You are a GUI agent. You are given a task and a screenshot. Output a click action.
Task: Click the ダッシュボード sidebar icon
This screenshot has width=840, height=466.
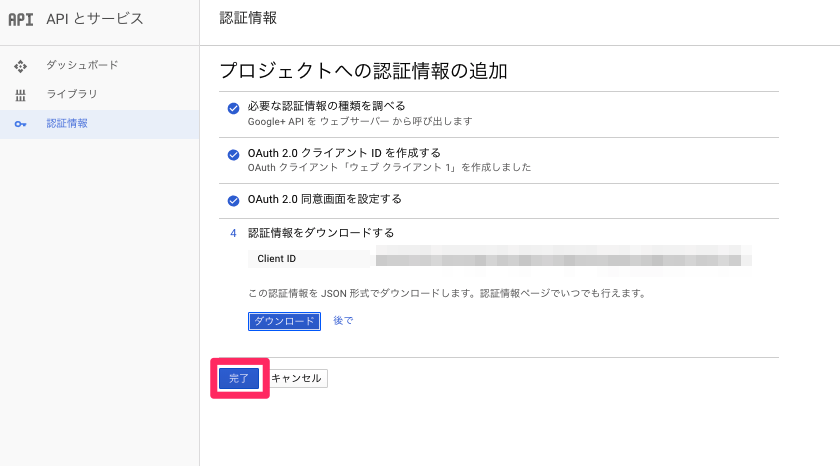pyautogui.click(x=20, y=65)
